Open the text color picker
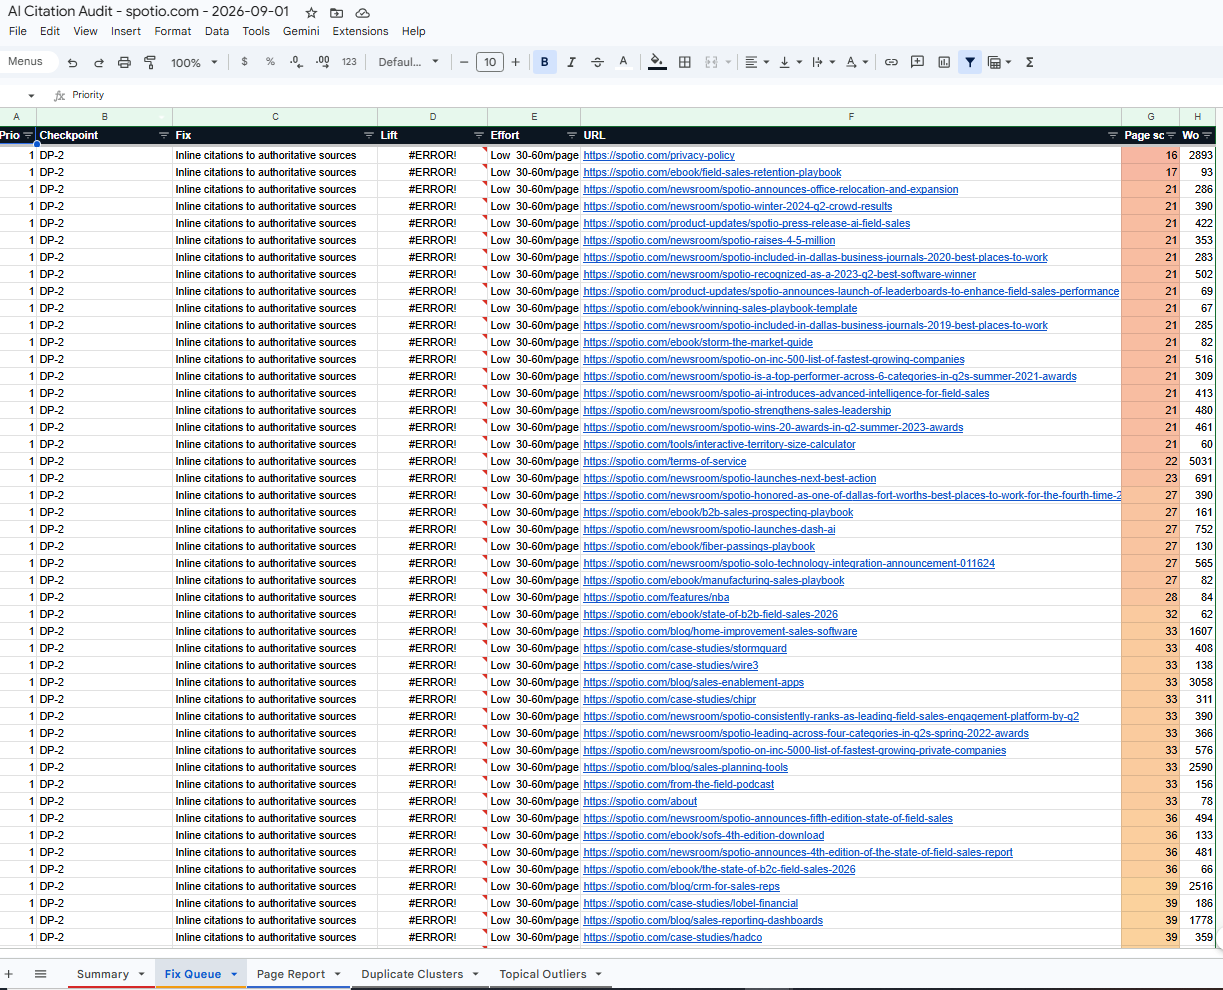 click(x=623, y=62)
